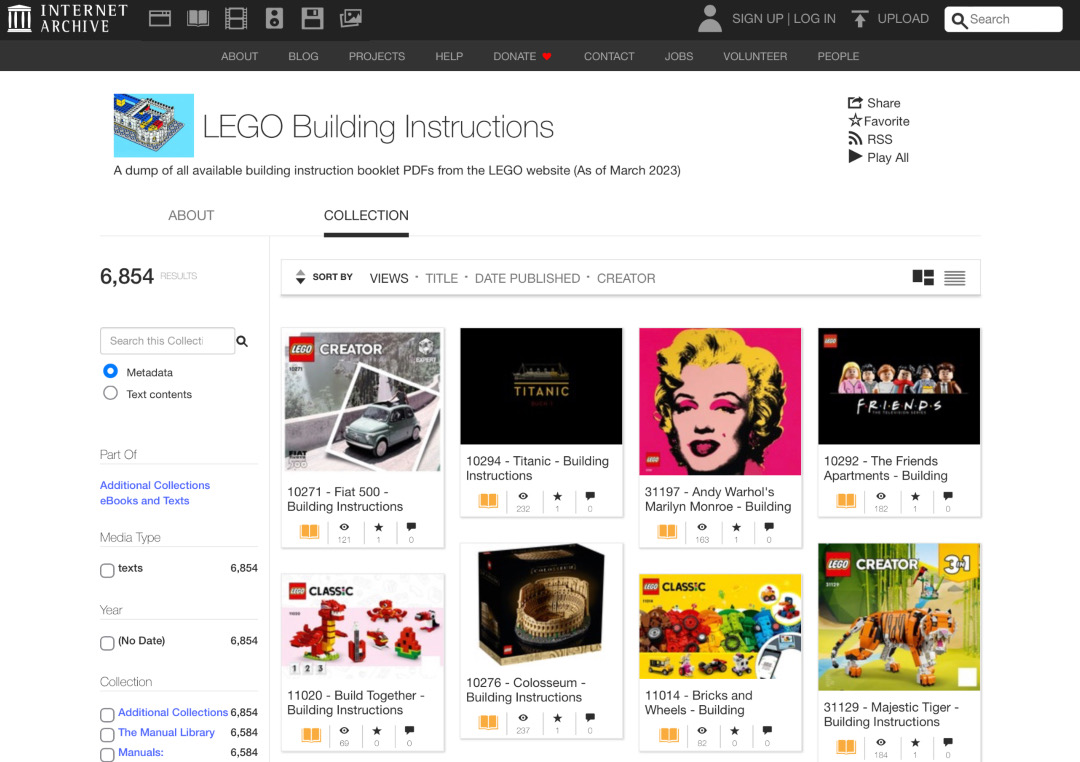
Task: Open the Software archive icon
Action: pyautogui.click(x=311, y=18)
